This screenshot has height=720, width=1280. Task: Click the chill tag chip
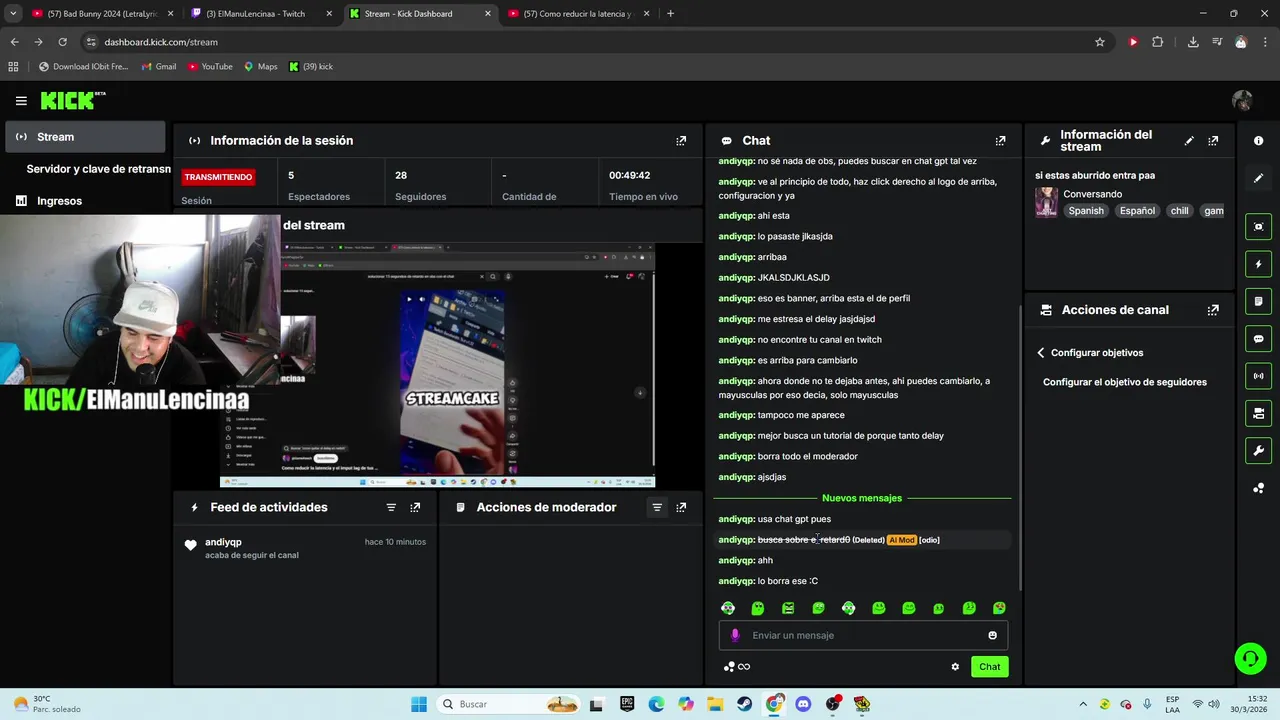coord(1180,211)
